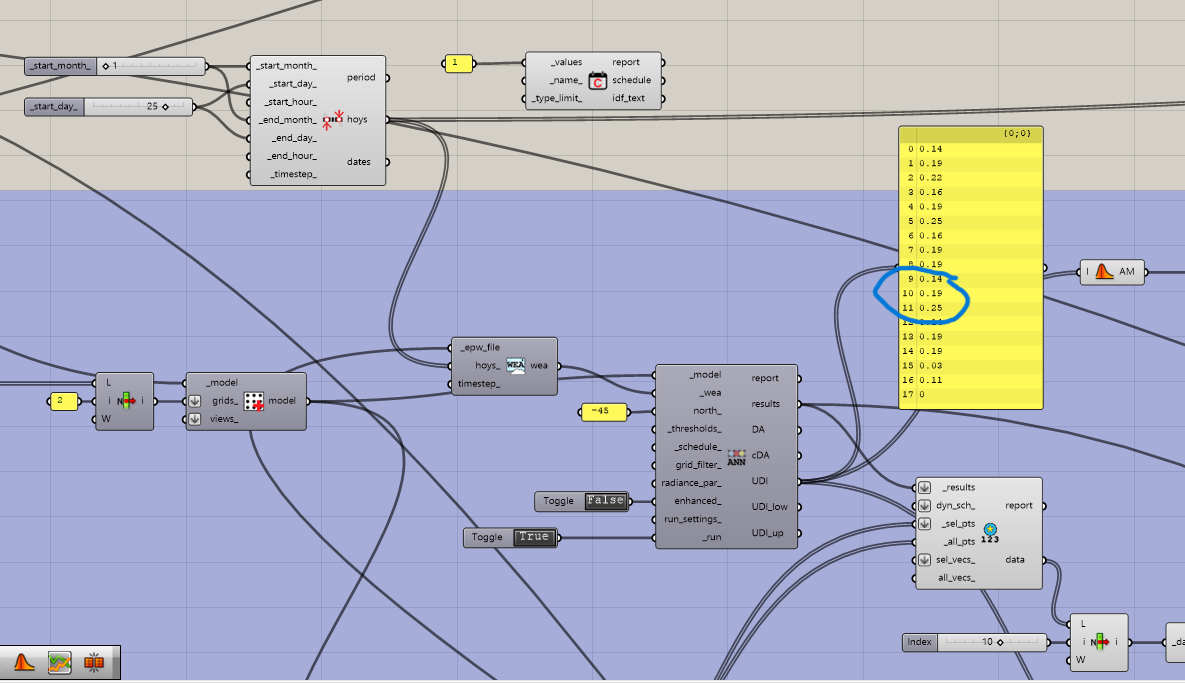Switch the False toggle for enhanced_
This screenshot has width=1185, height=683.
click(x=605, y=500)
